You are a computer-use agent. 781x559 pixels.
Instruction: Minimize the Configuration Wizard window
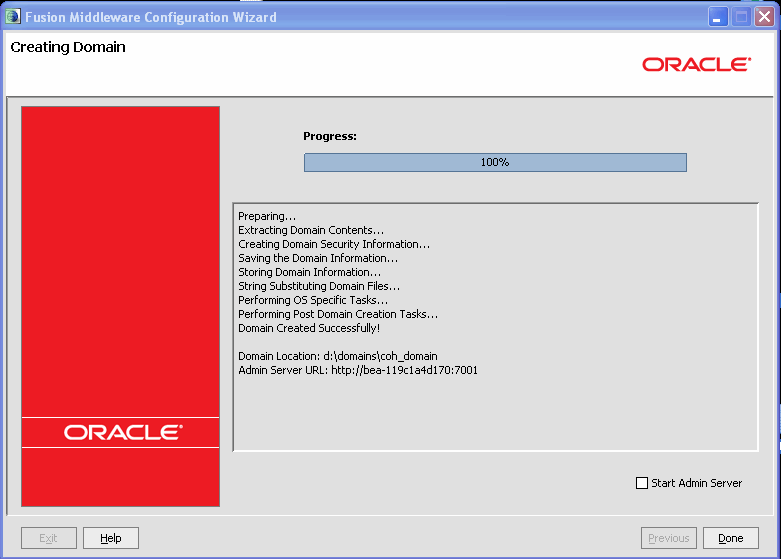(x=718, y=17)
